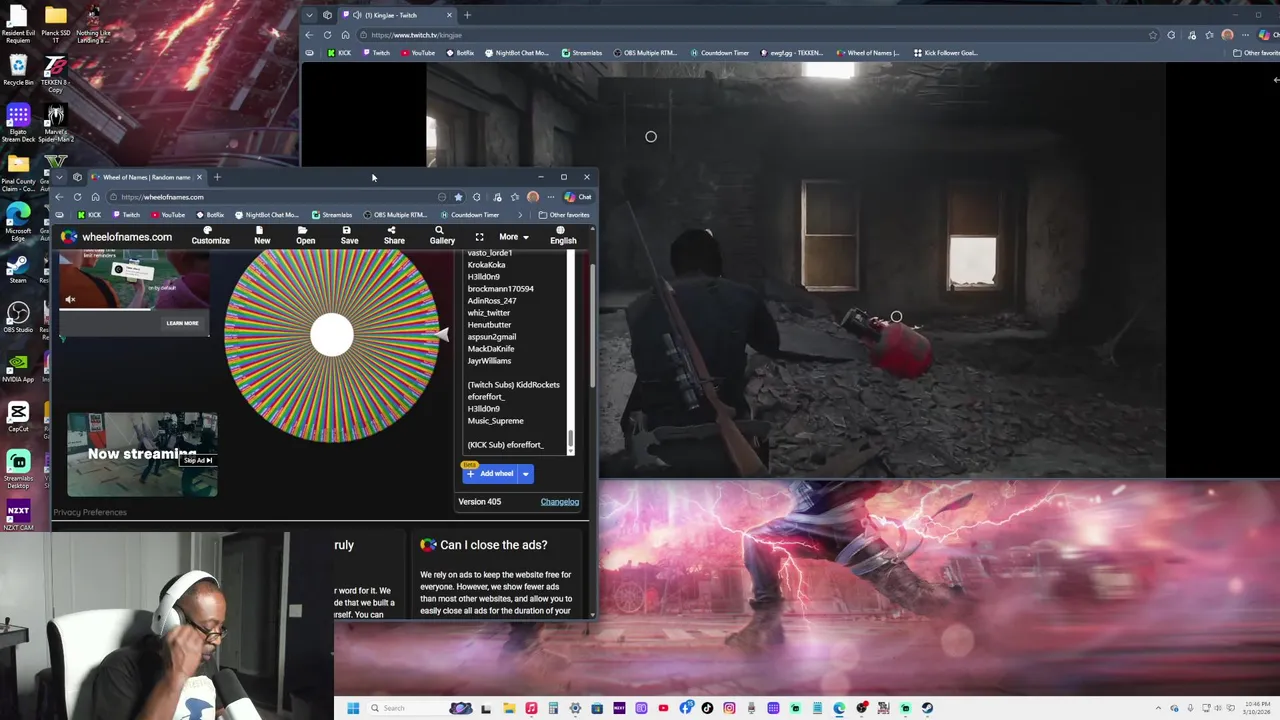Screen dimensions: 1280x720
Task: Click Open in wheelofnames toolbar
Action: pyautogui.click(x=305, y=235)
